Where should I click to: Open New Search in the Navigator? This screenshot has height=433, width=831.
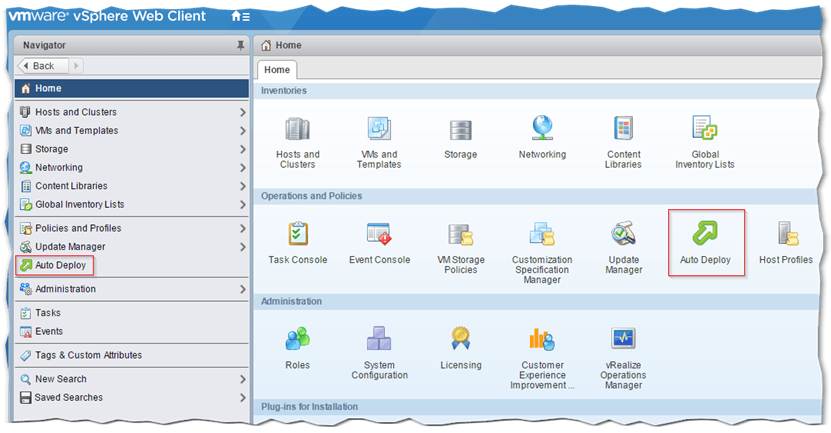[131, 379]
